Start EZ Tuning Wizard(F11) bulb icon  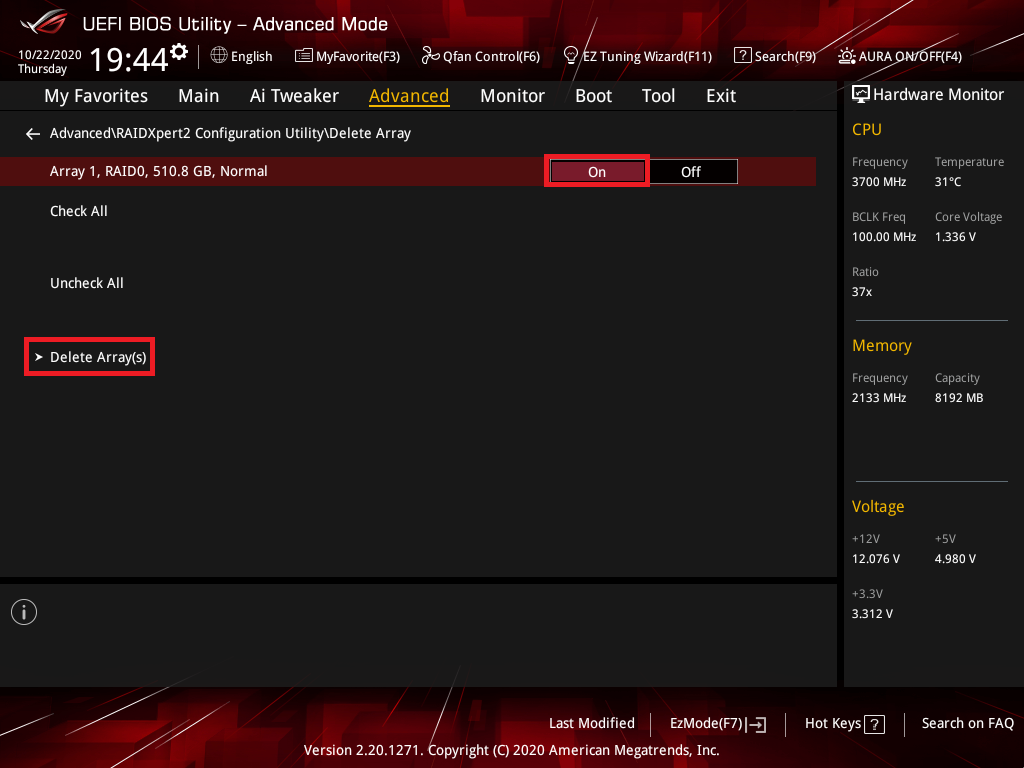[571, 56]
